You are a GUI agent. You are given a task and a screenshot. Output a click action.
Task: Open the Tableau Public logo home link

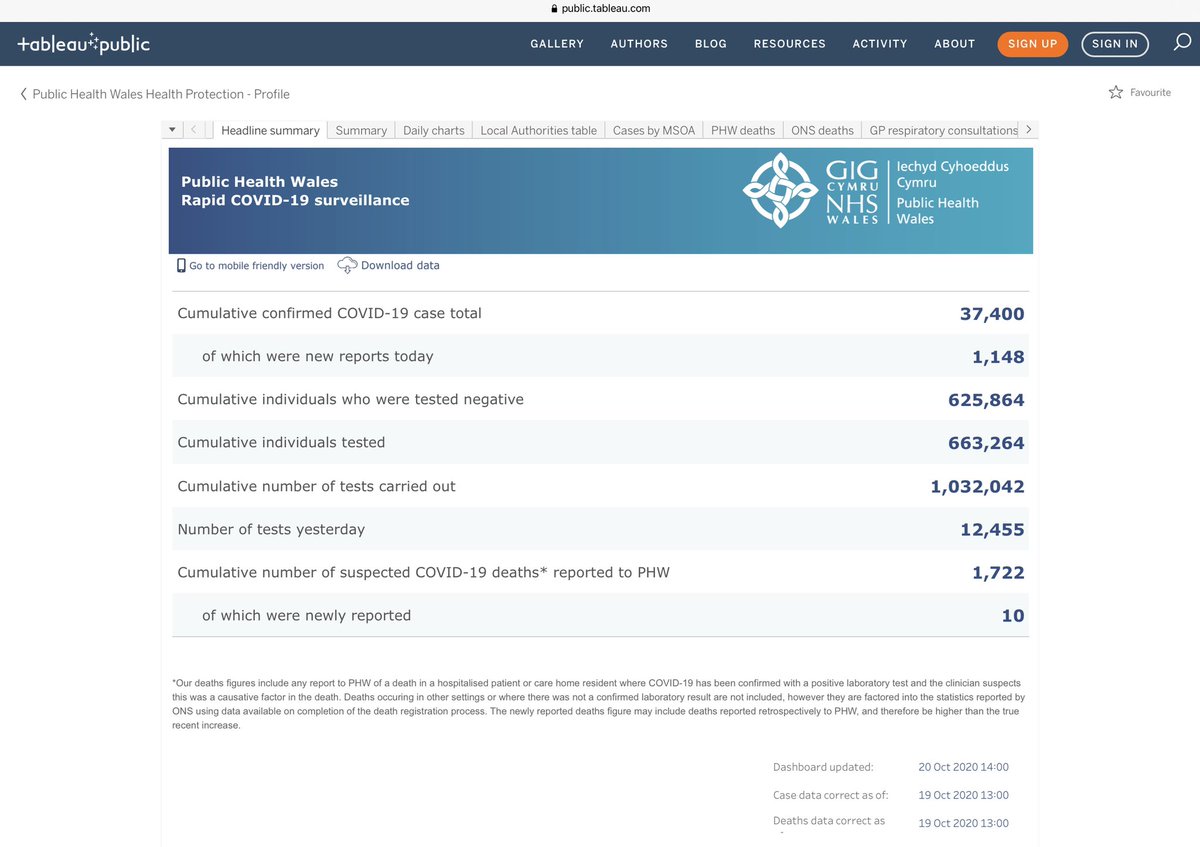click(84, 44)
